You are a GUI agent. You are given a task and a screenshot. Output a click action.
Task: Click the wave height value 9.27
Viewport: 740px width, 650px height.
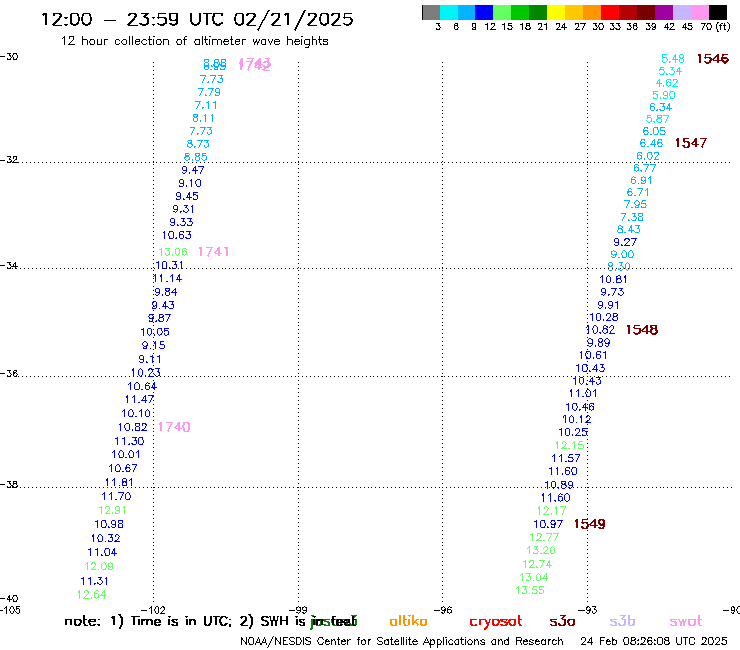(625, 242)
